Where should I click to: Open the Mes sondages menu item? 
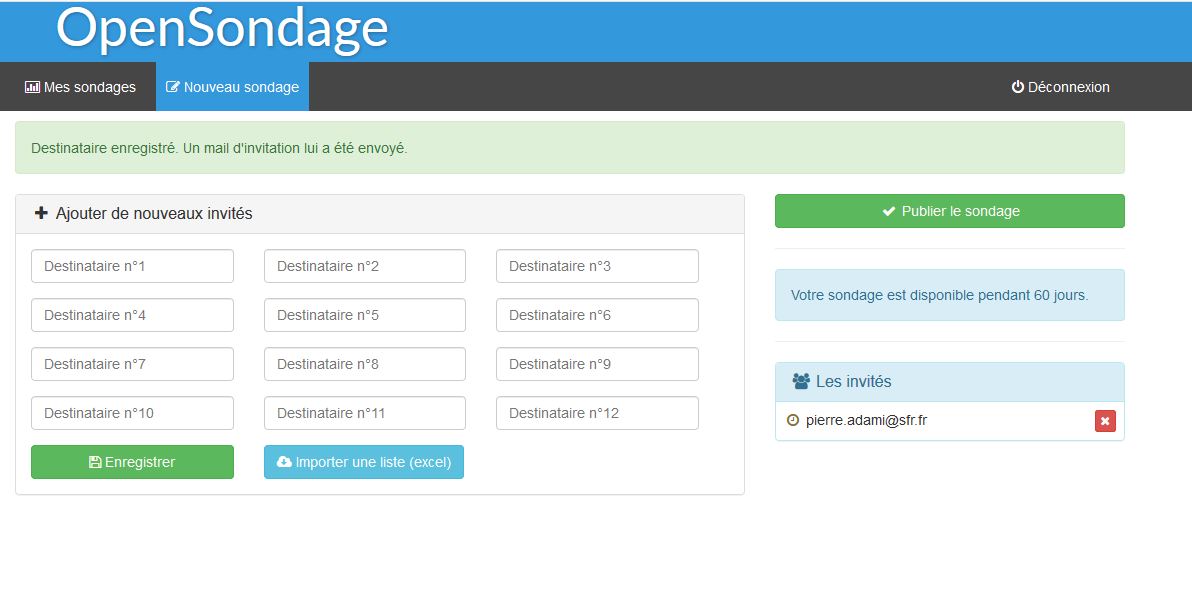80,87
